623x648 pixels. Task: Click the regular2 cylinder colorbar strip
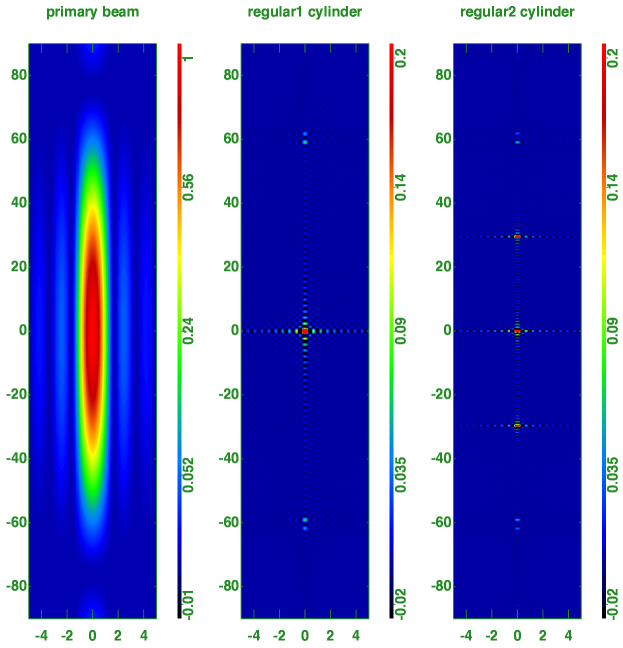click(604, 331)
